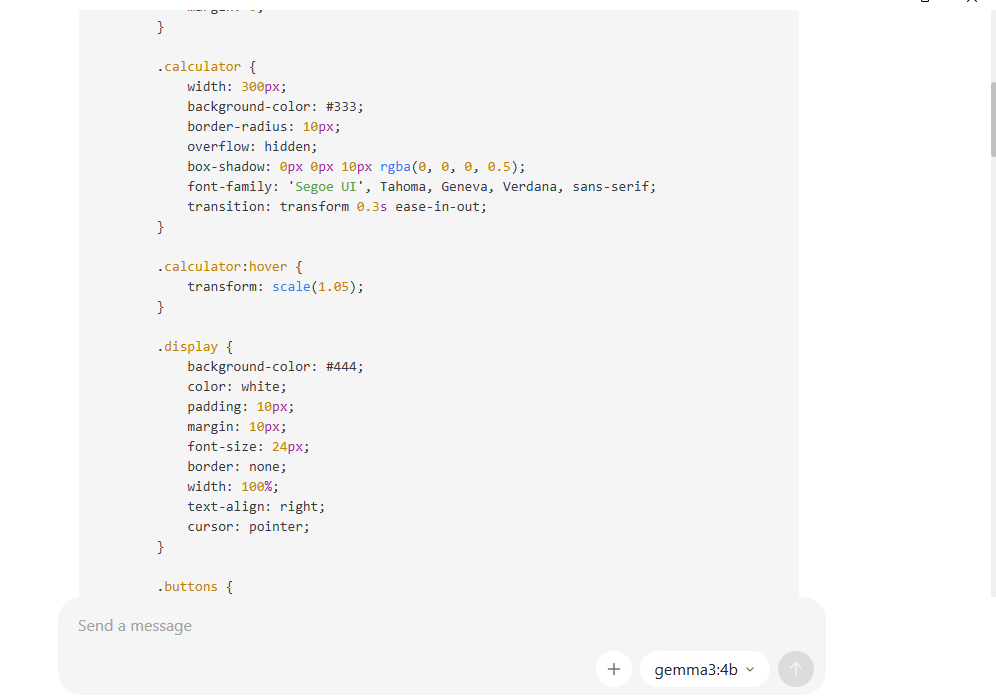
Task: Click the #444 background-color value
Action: click(x=344, y=367)
